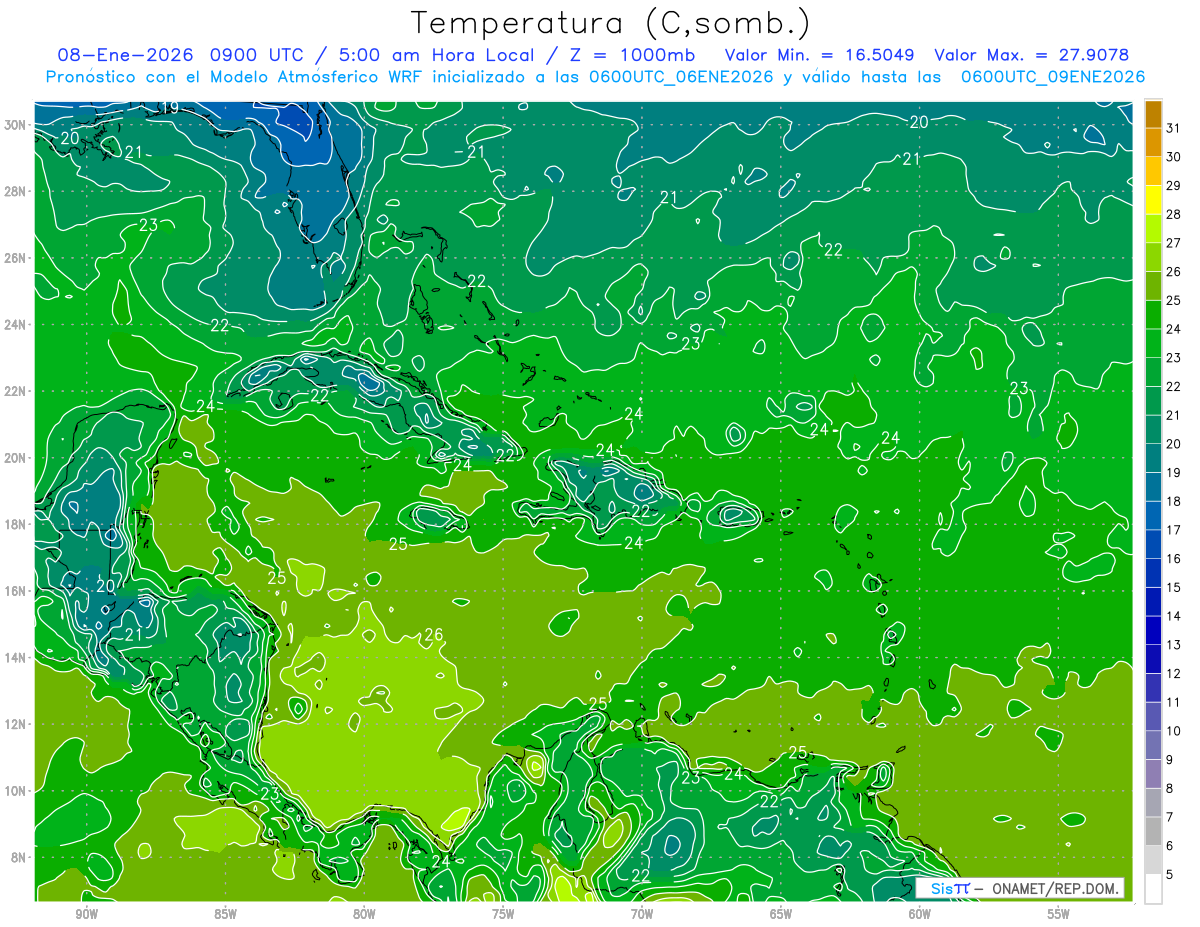
Task: Click the '18' value on the color scale
Action: [x=1174, y=502]
